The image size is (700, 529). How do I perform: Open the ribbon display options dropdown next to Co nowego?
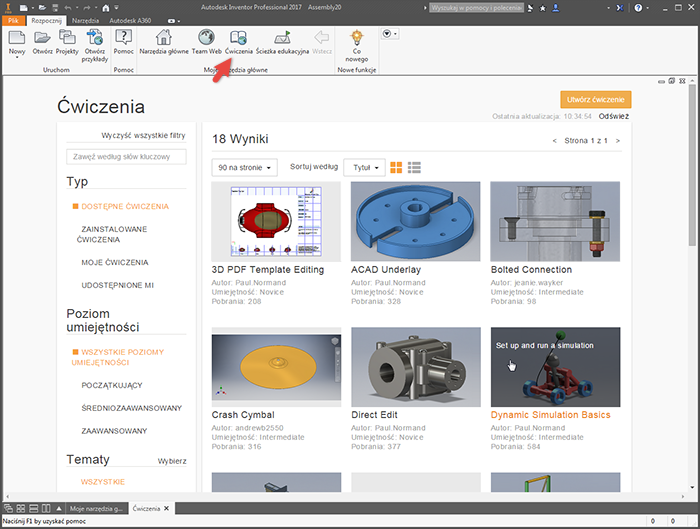tap(389, 33)
